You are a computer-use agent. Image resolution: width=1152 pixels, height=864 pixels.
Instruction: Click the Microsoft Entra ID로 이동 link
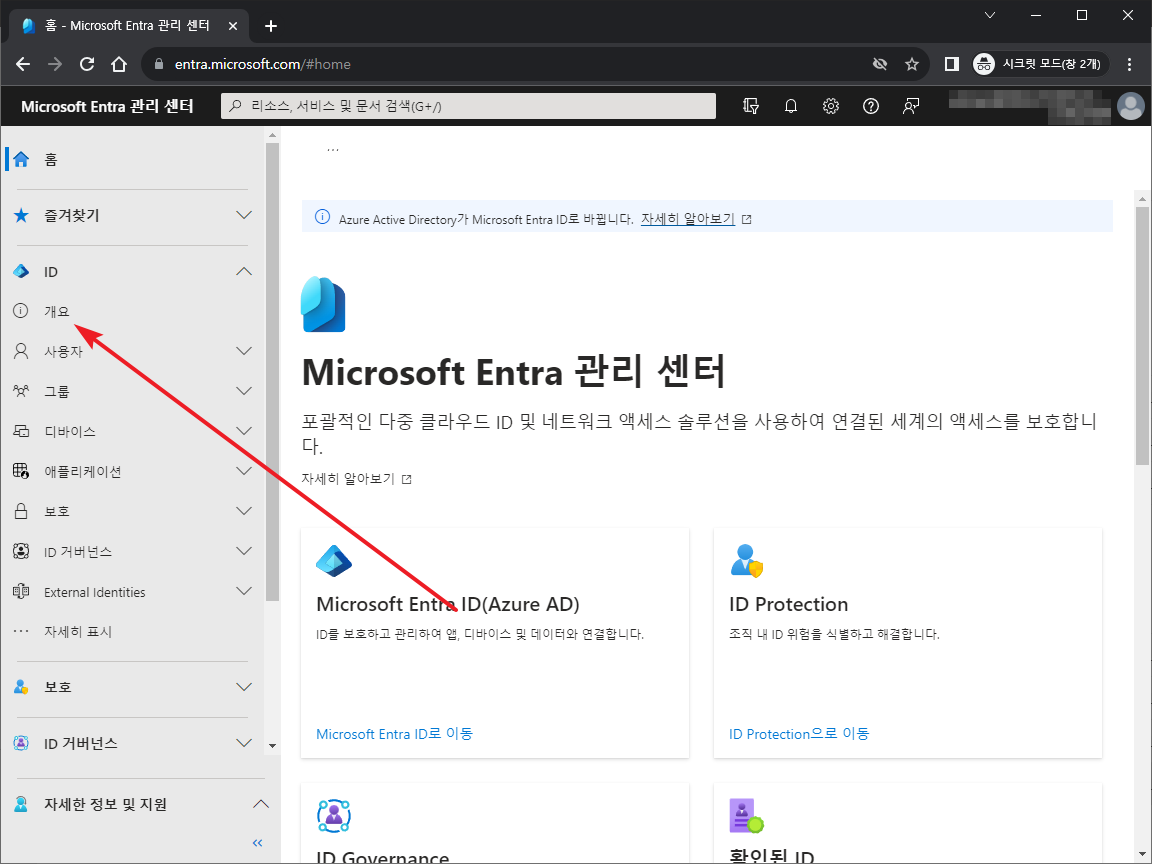pyautogui.click(x=395, y=734)
